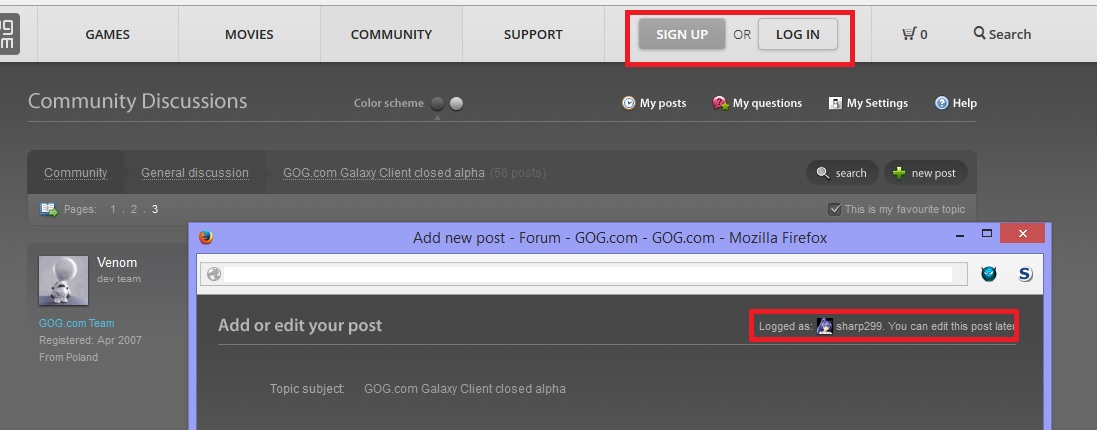Open GOG.com Galaxy Client closed alpha topic link
The height and width of the screenshot is (430, 1097).
pyautogui.click(x=383, y=173)
